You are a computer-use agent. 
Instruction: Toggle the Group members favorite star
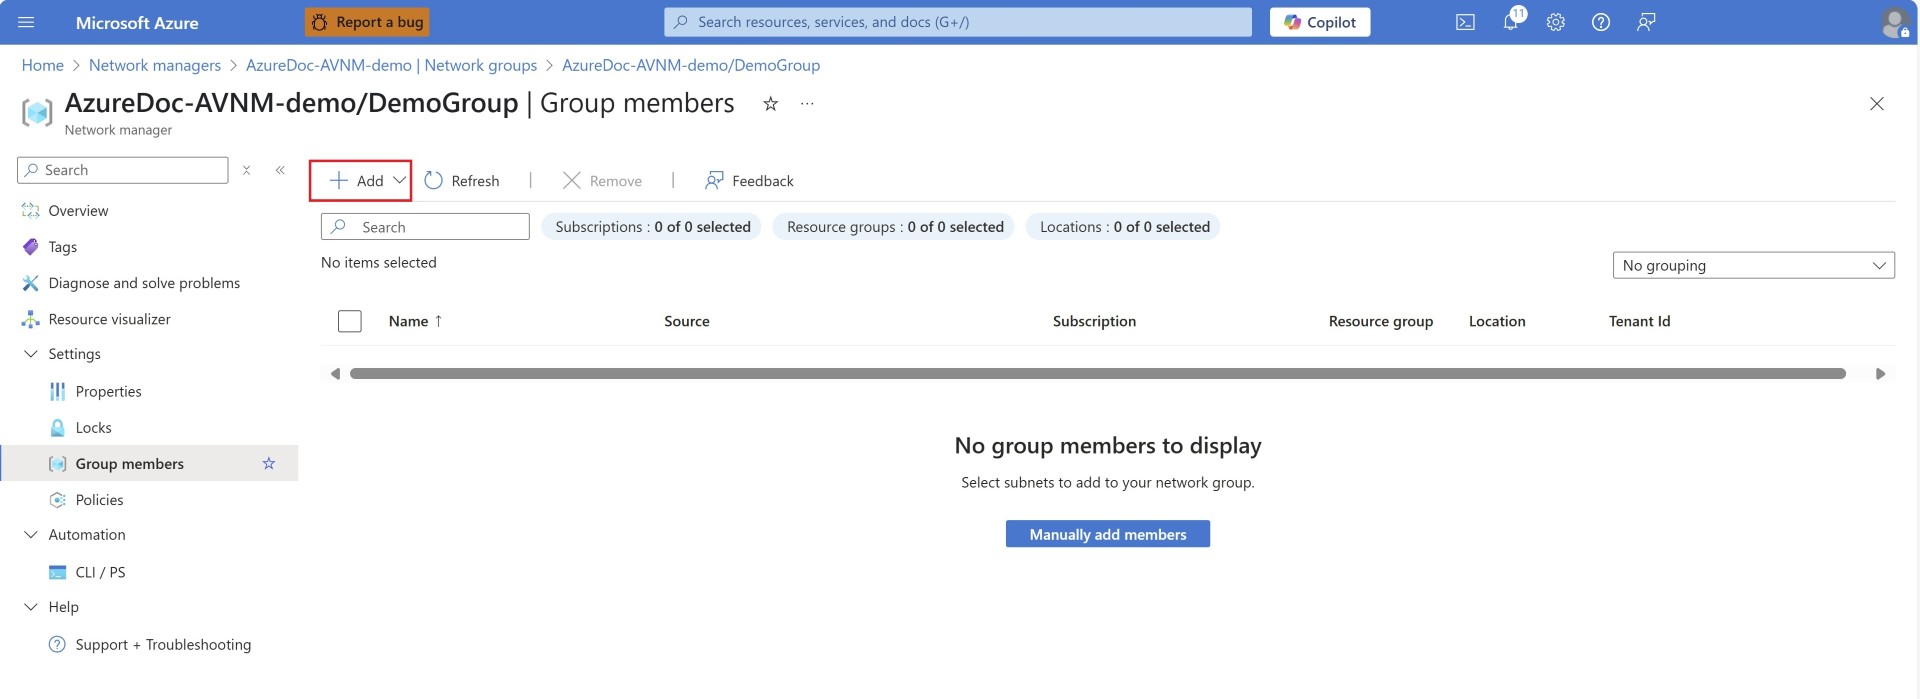268,463
